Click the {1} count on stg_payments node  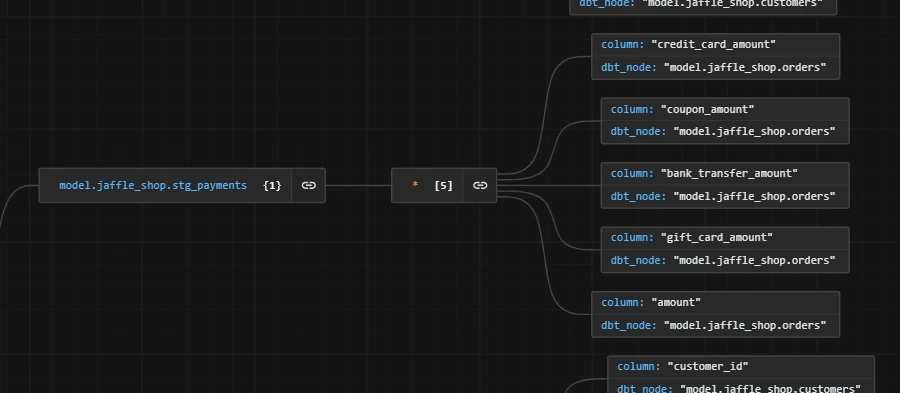(272, 185)
